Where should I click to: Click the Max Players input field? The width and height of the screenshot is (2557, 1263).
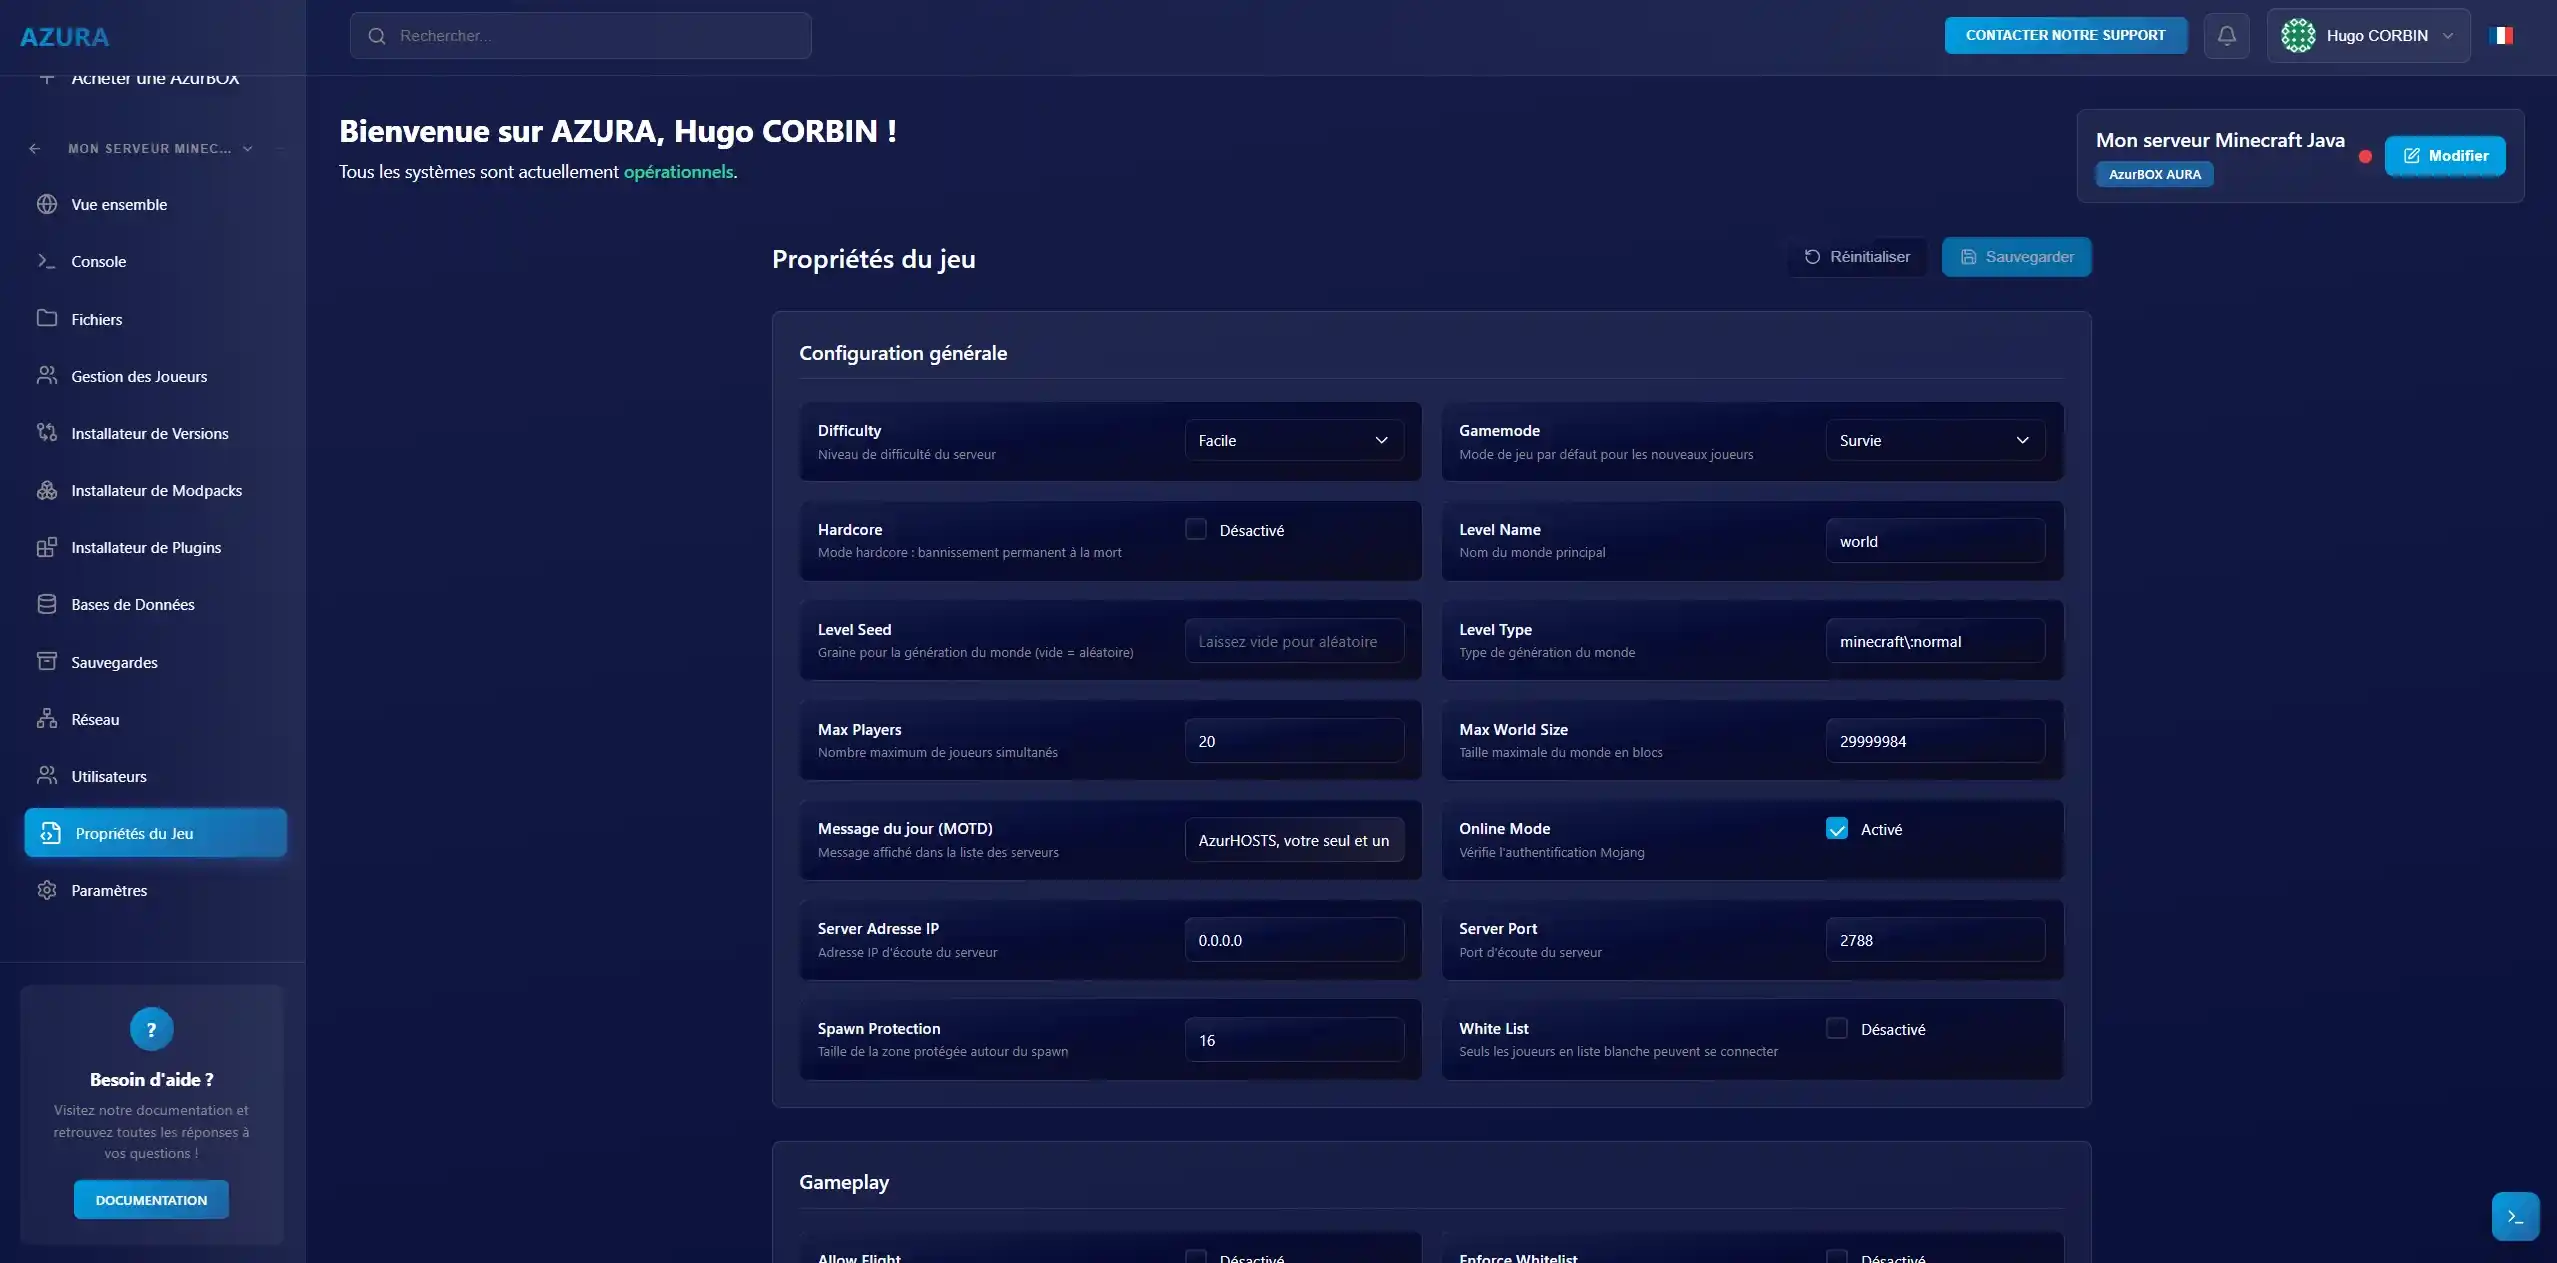click(1293, 741)
